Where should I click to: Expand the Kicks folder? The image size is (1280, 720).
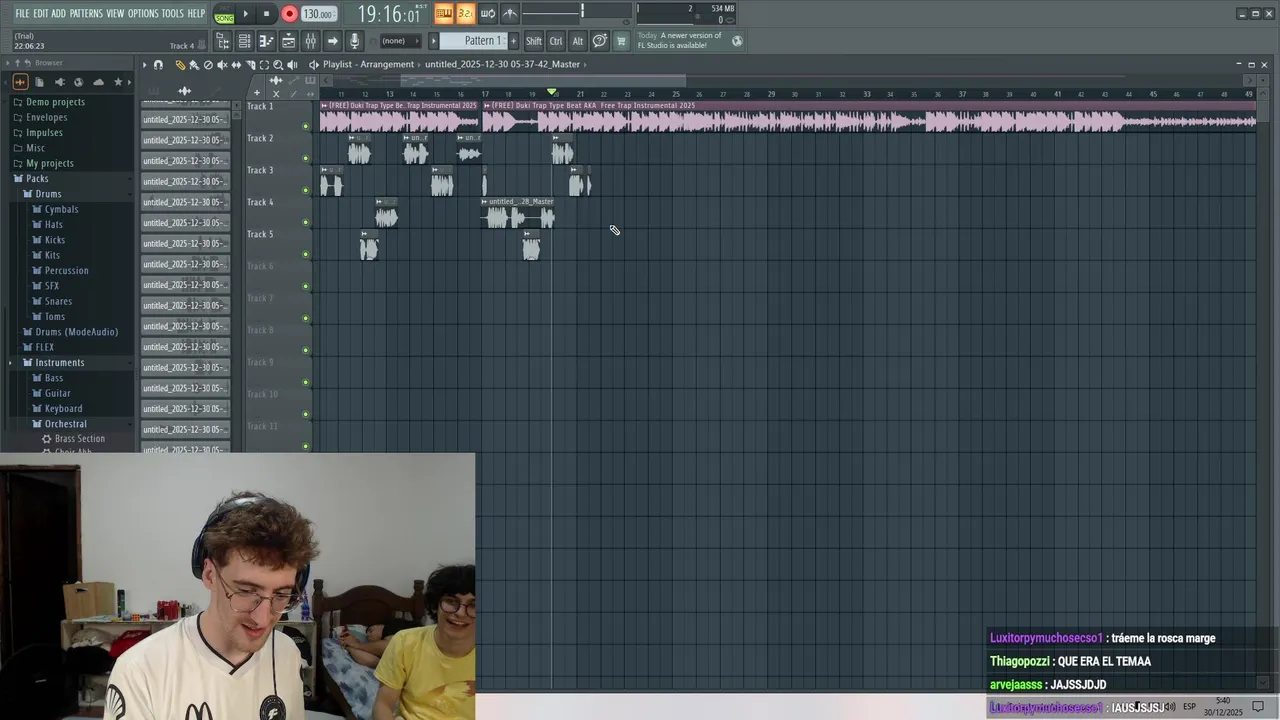55,240
